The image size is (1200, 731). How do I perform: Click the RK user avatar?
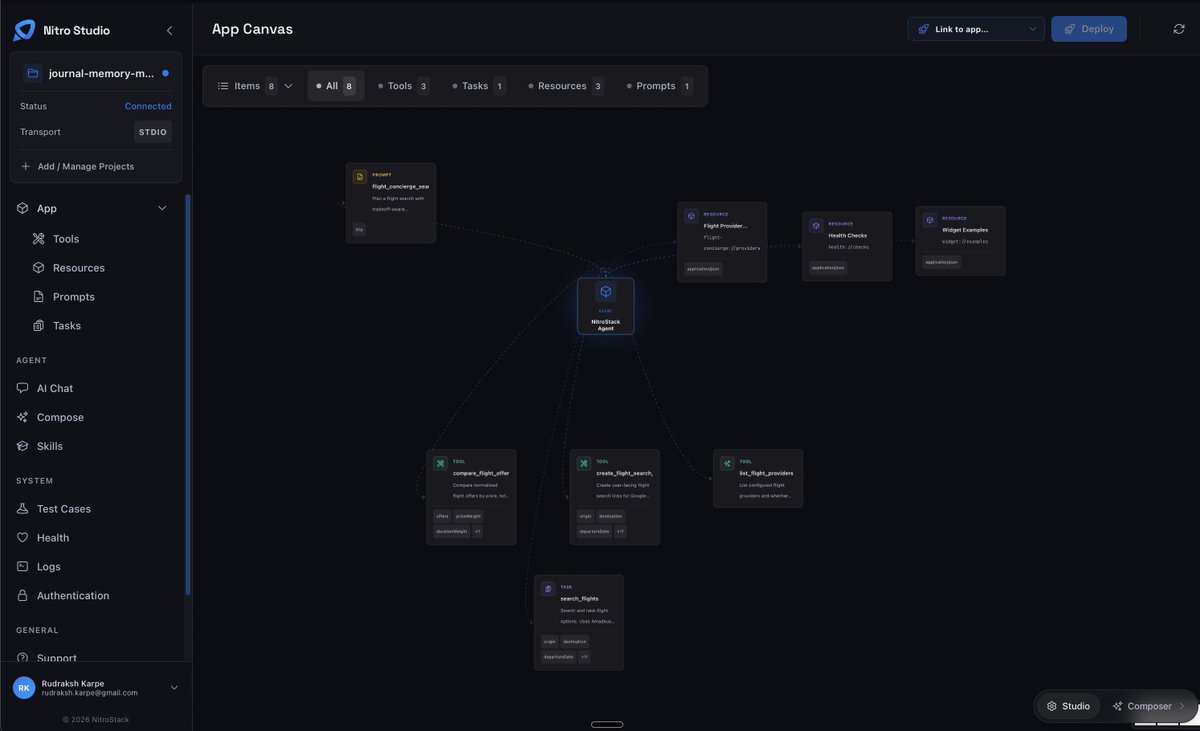click(24, 688)
